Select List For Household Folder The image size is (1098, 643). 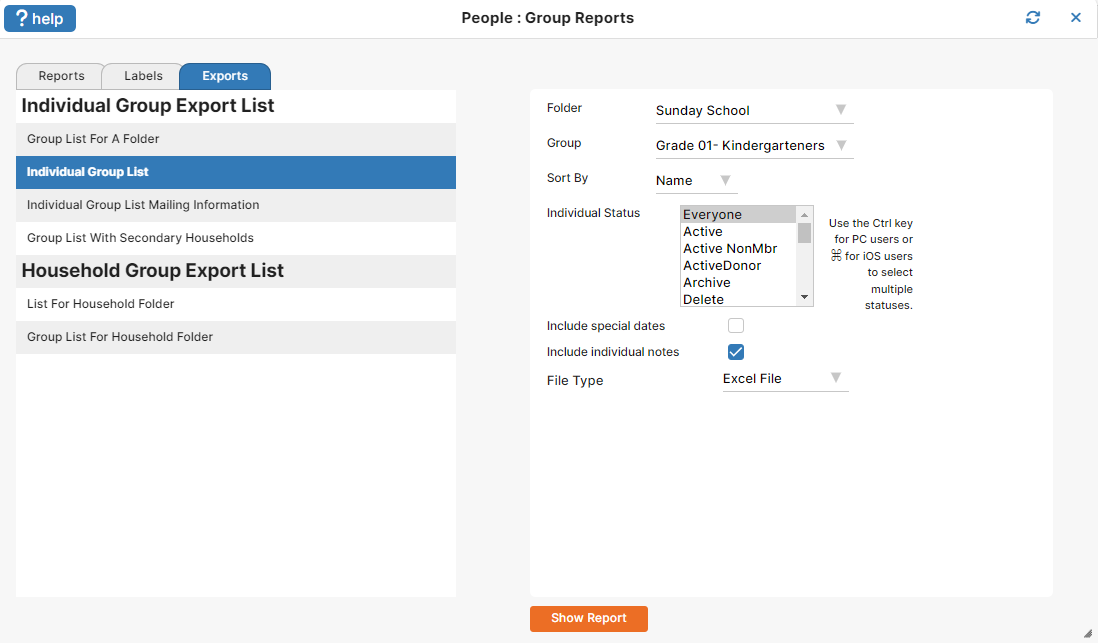(x=236, y=303)
